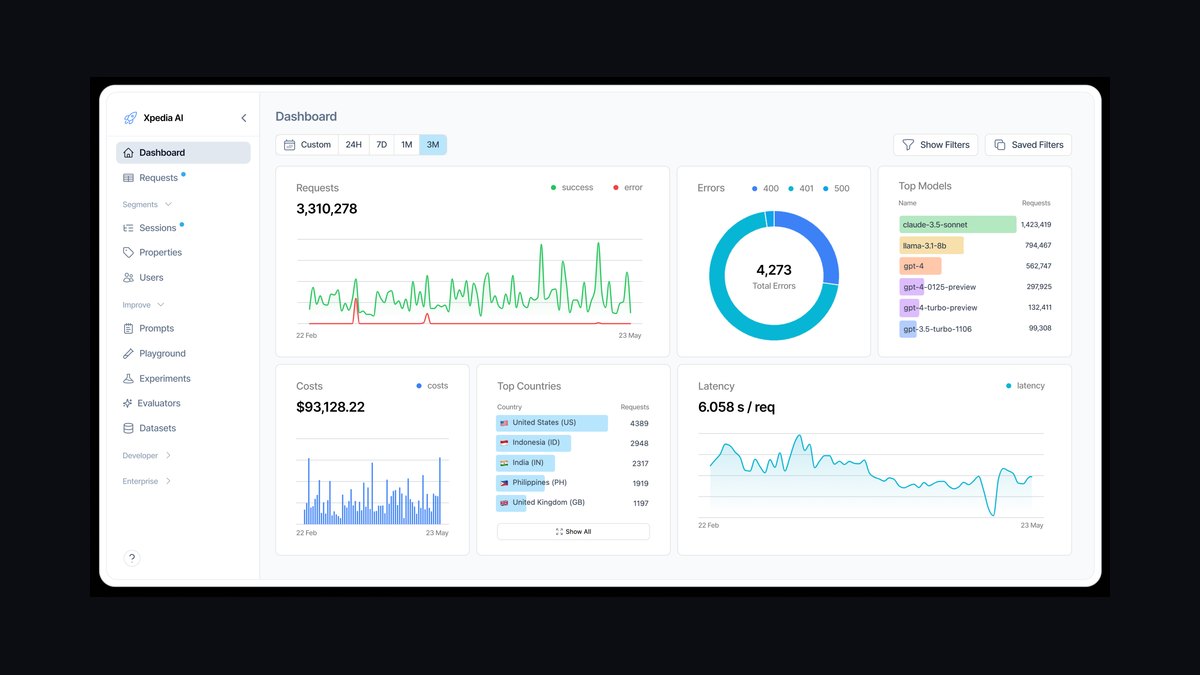Click the expand icon on Show All
Screen dimensions: 1200x675
pos(559,532)
